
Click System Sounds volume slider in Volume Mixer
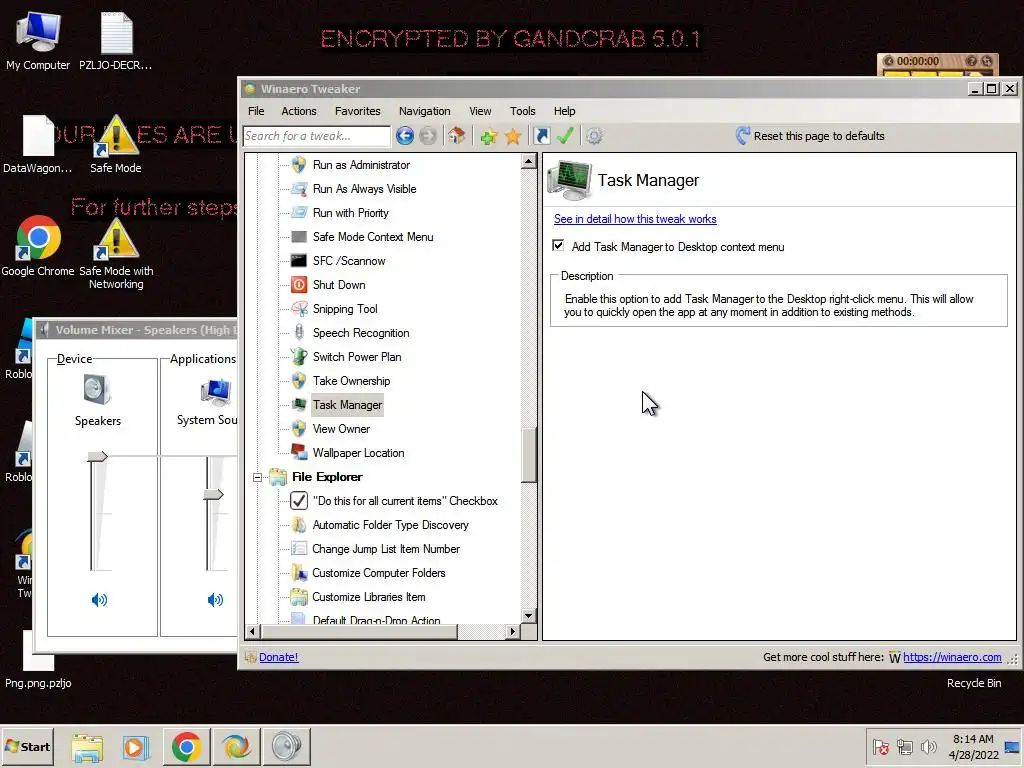[214, 494]
